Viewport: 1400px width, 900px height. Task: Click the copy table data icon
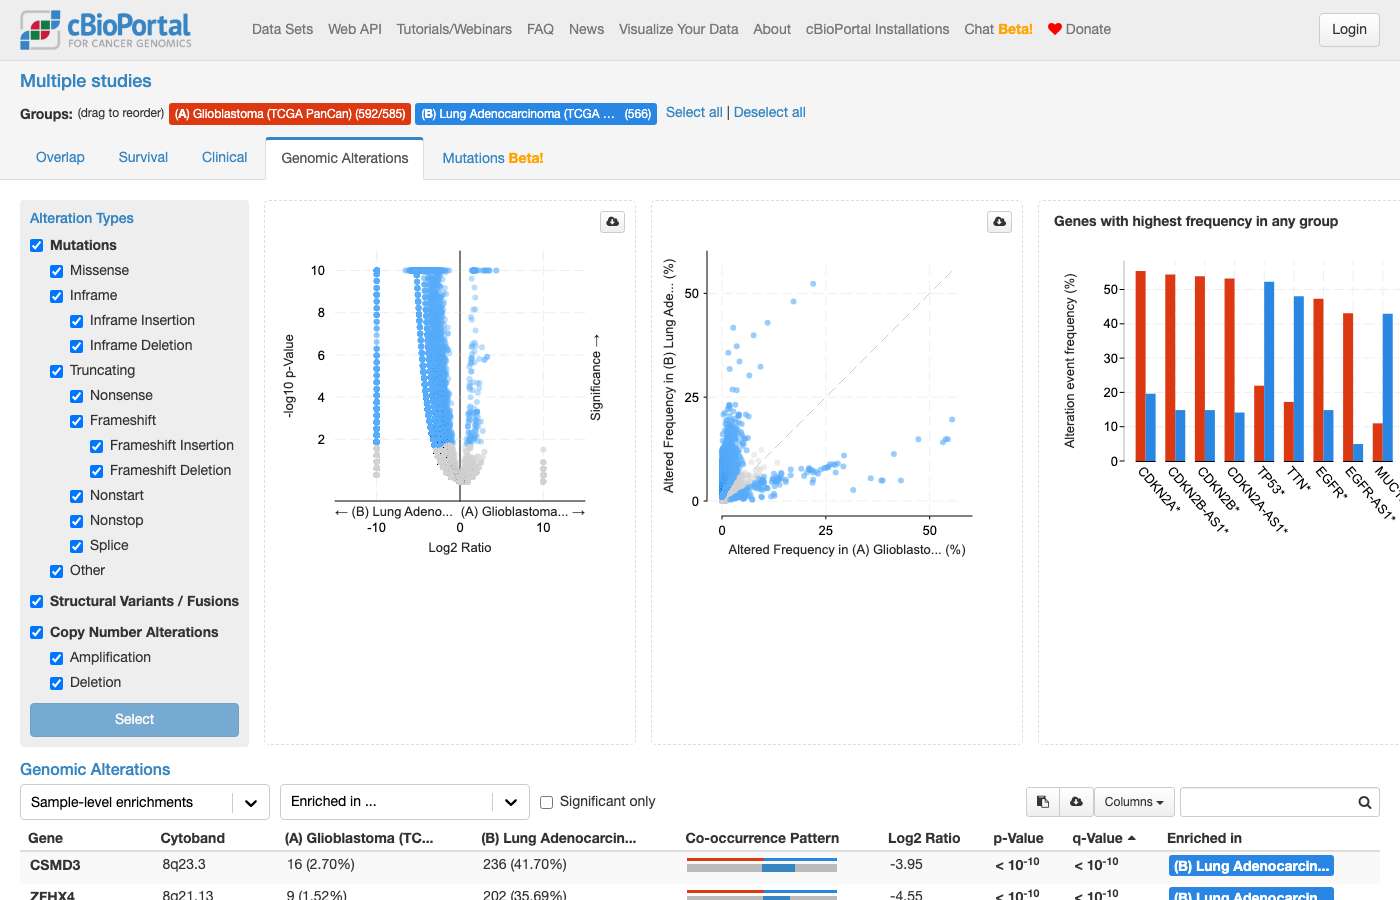click(1043, 802)
